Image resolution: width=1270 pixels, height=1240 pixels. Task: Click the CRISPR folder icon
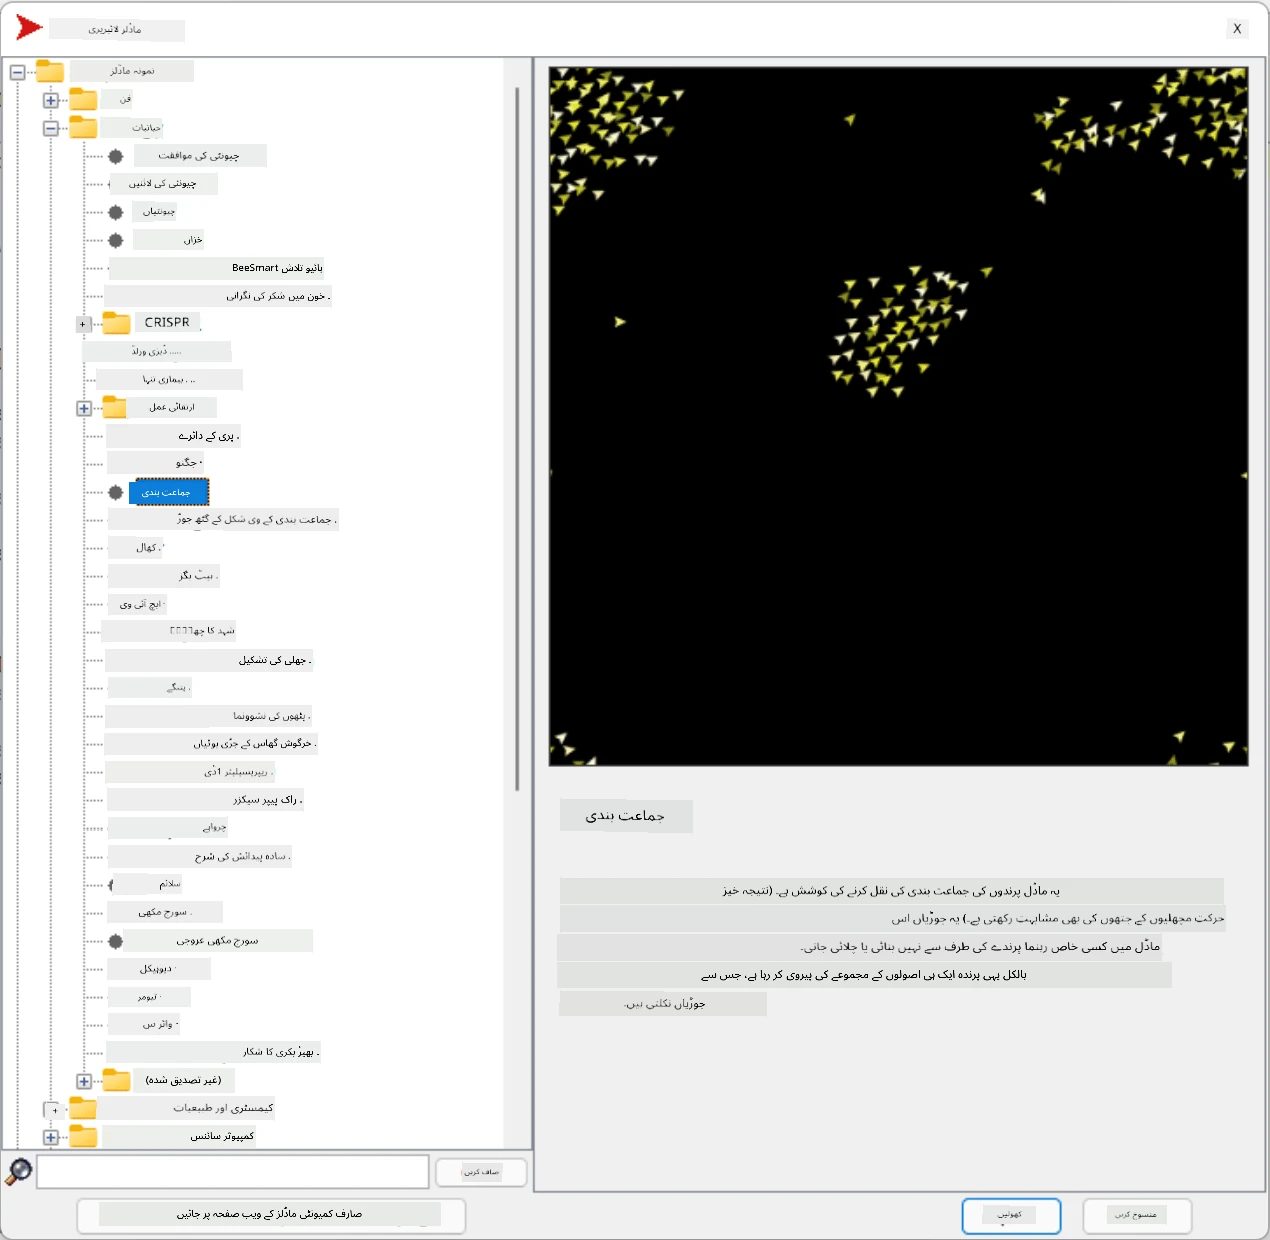click(x=116, y=323)
